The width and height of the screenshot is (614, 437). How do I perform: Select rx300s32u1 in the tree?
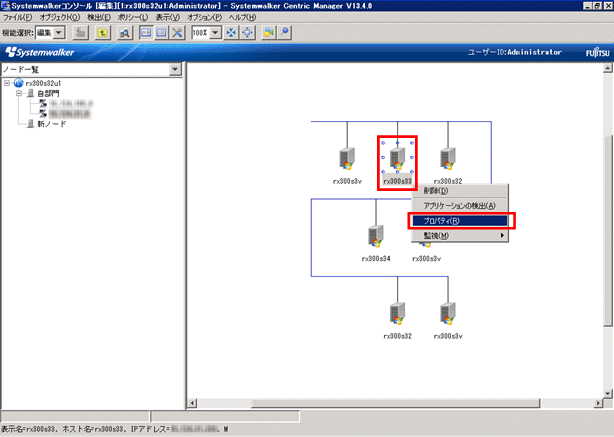pos(43,83)
